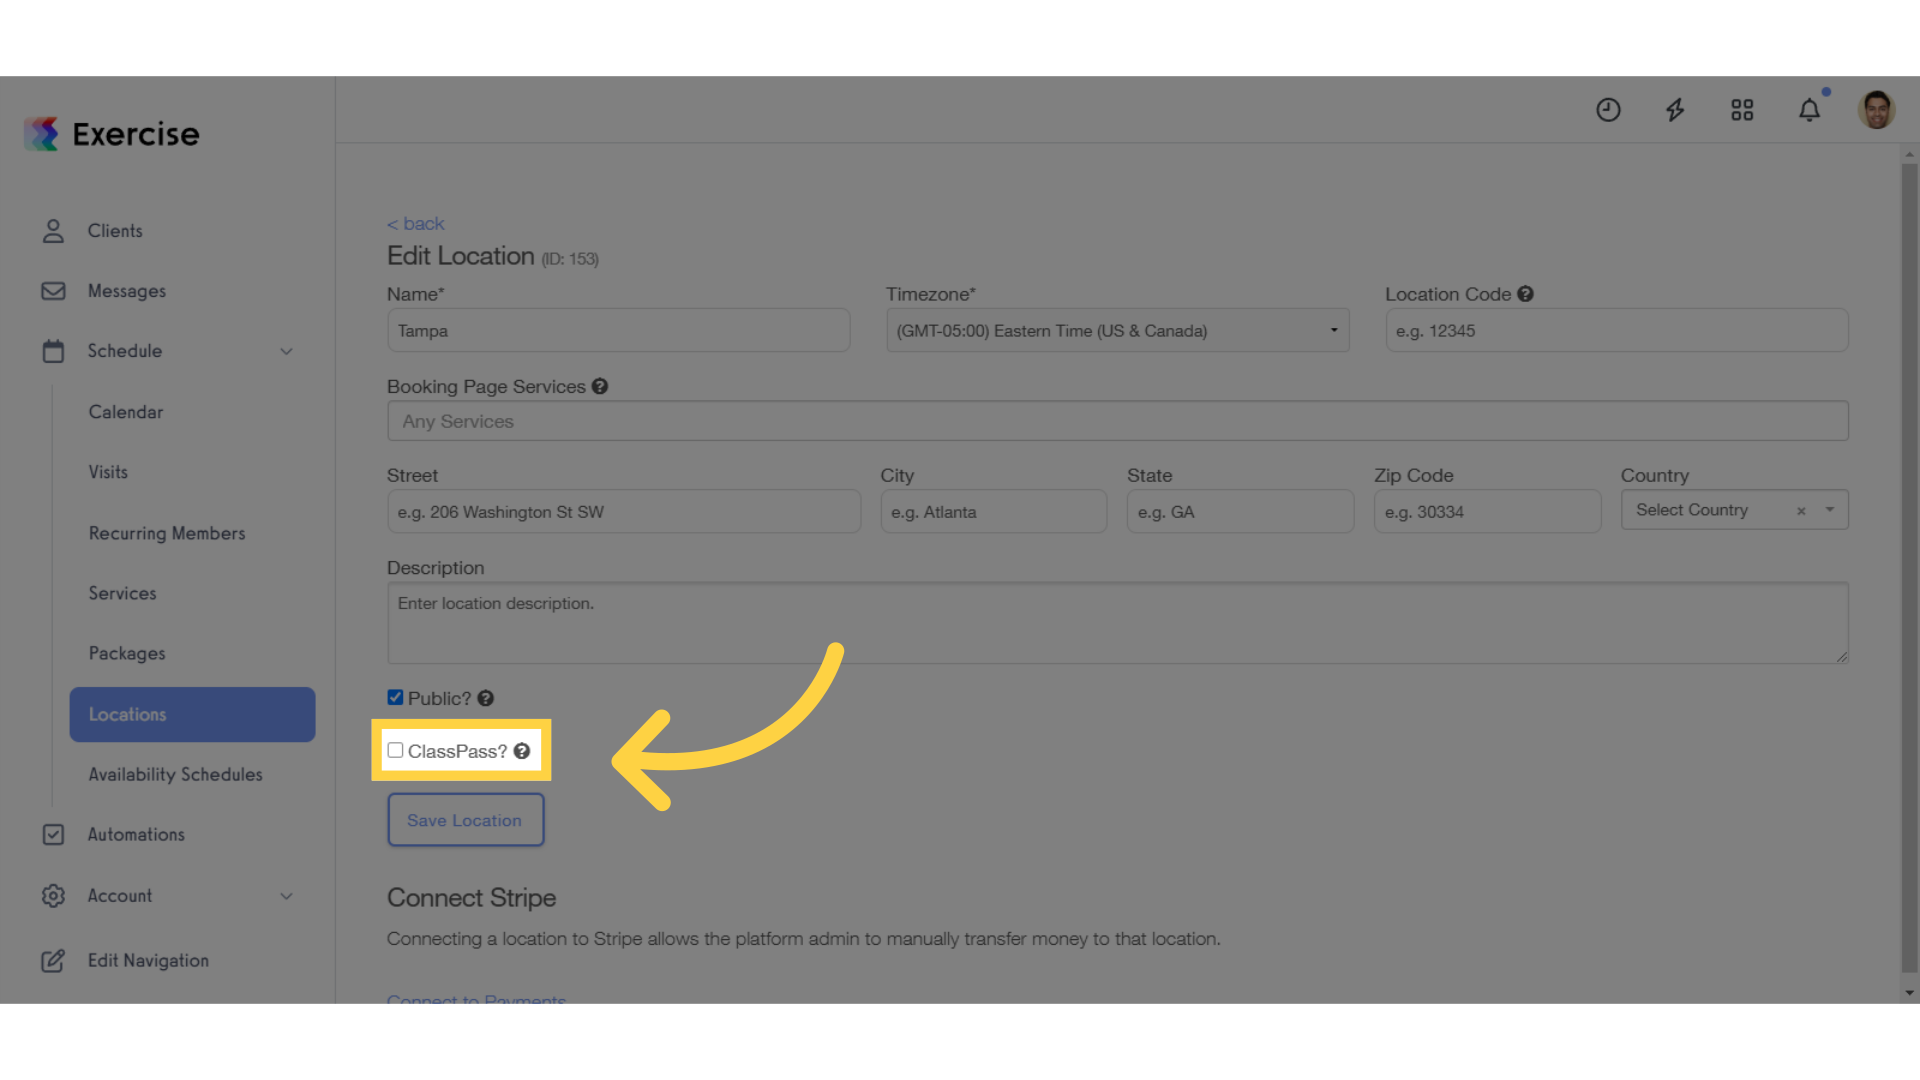Click the ClassPass? help icon
The image size is (1920, 1080).
click(x=520, y=750)
